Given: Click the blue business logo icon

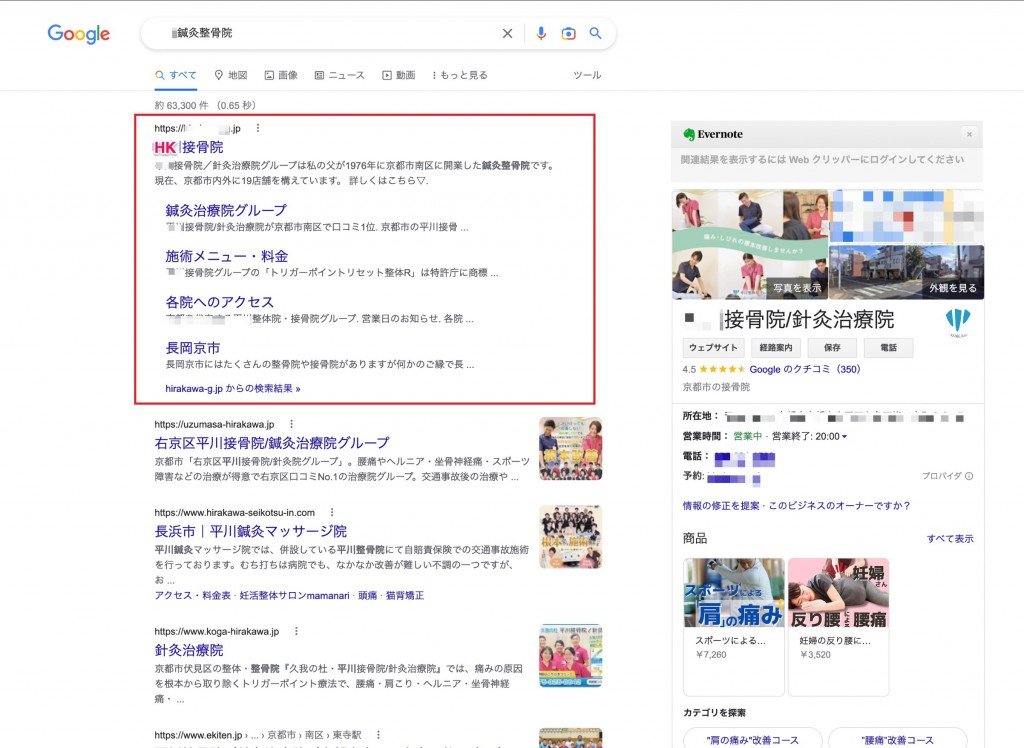Looking at the screenshot, I should click(x=957, y=322).
